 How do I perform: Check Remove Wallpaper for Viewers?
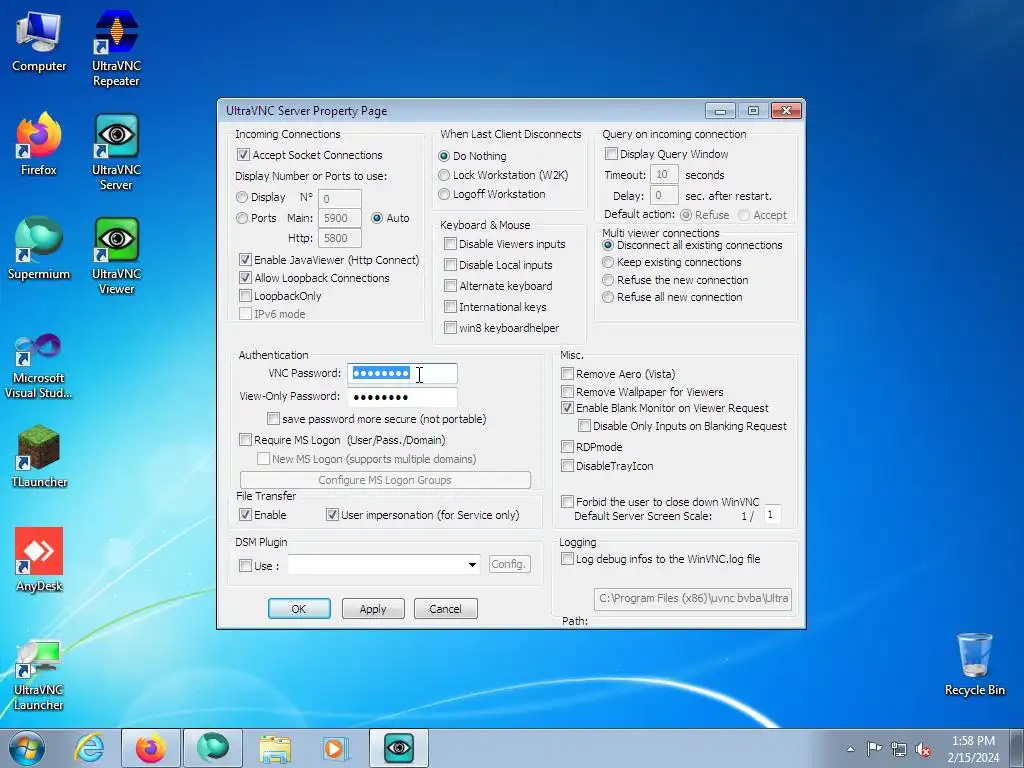tap(568, 392)
